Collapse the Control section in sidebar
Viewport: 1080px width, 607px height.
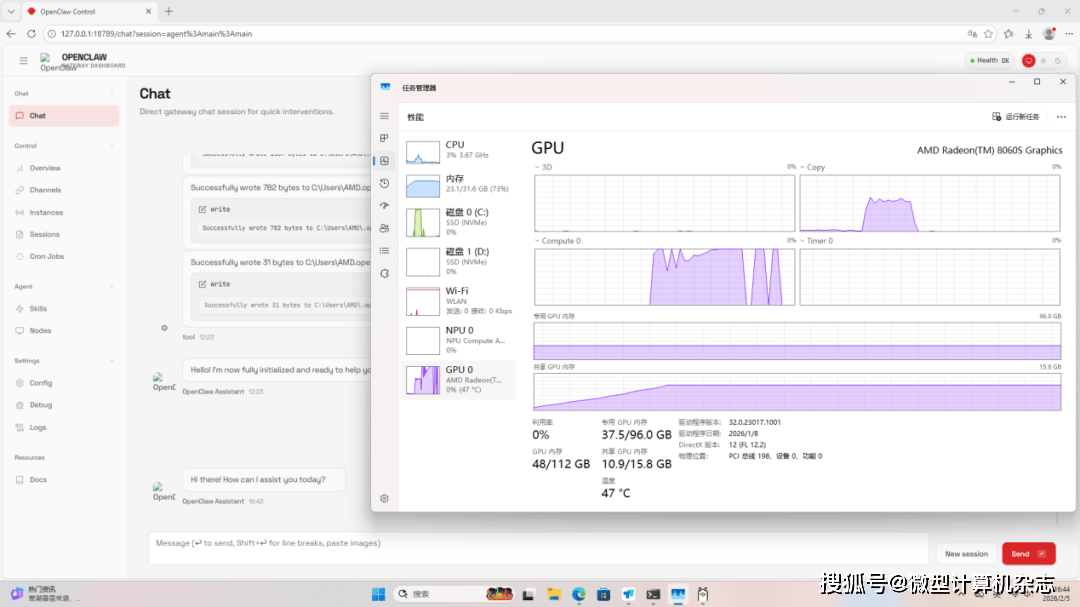pos(26,146)
